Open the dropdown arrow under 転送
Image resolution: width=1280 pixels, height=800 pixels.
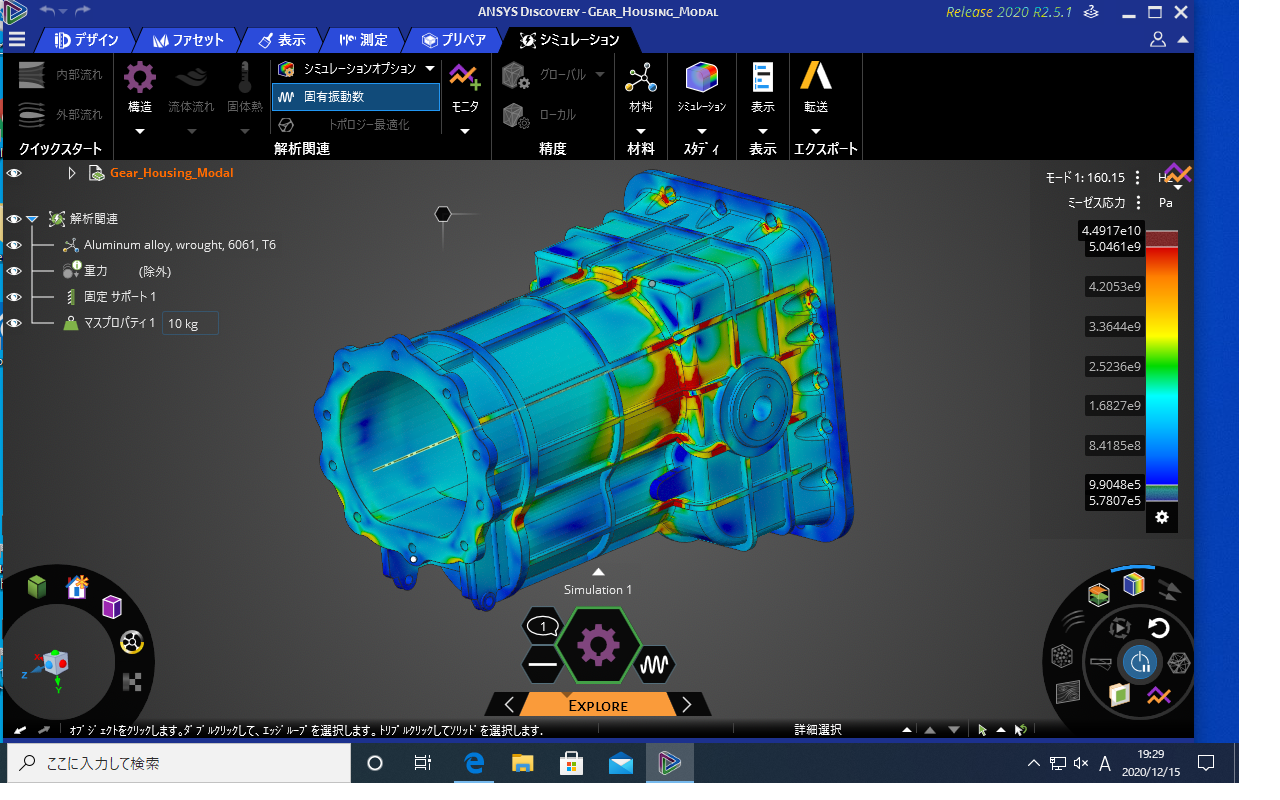tap(816, 131)
